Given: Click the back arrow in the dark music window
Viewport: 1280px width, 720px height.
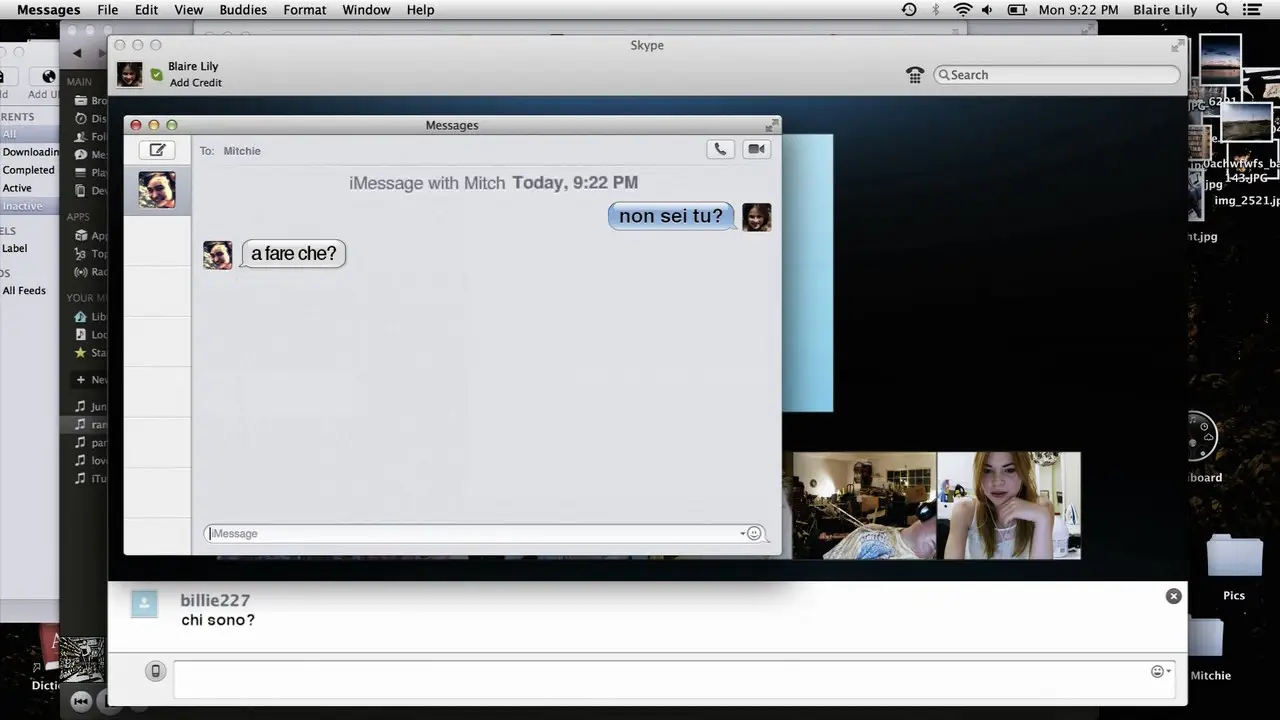Looking at the screenshot, I should coord(77,53).
